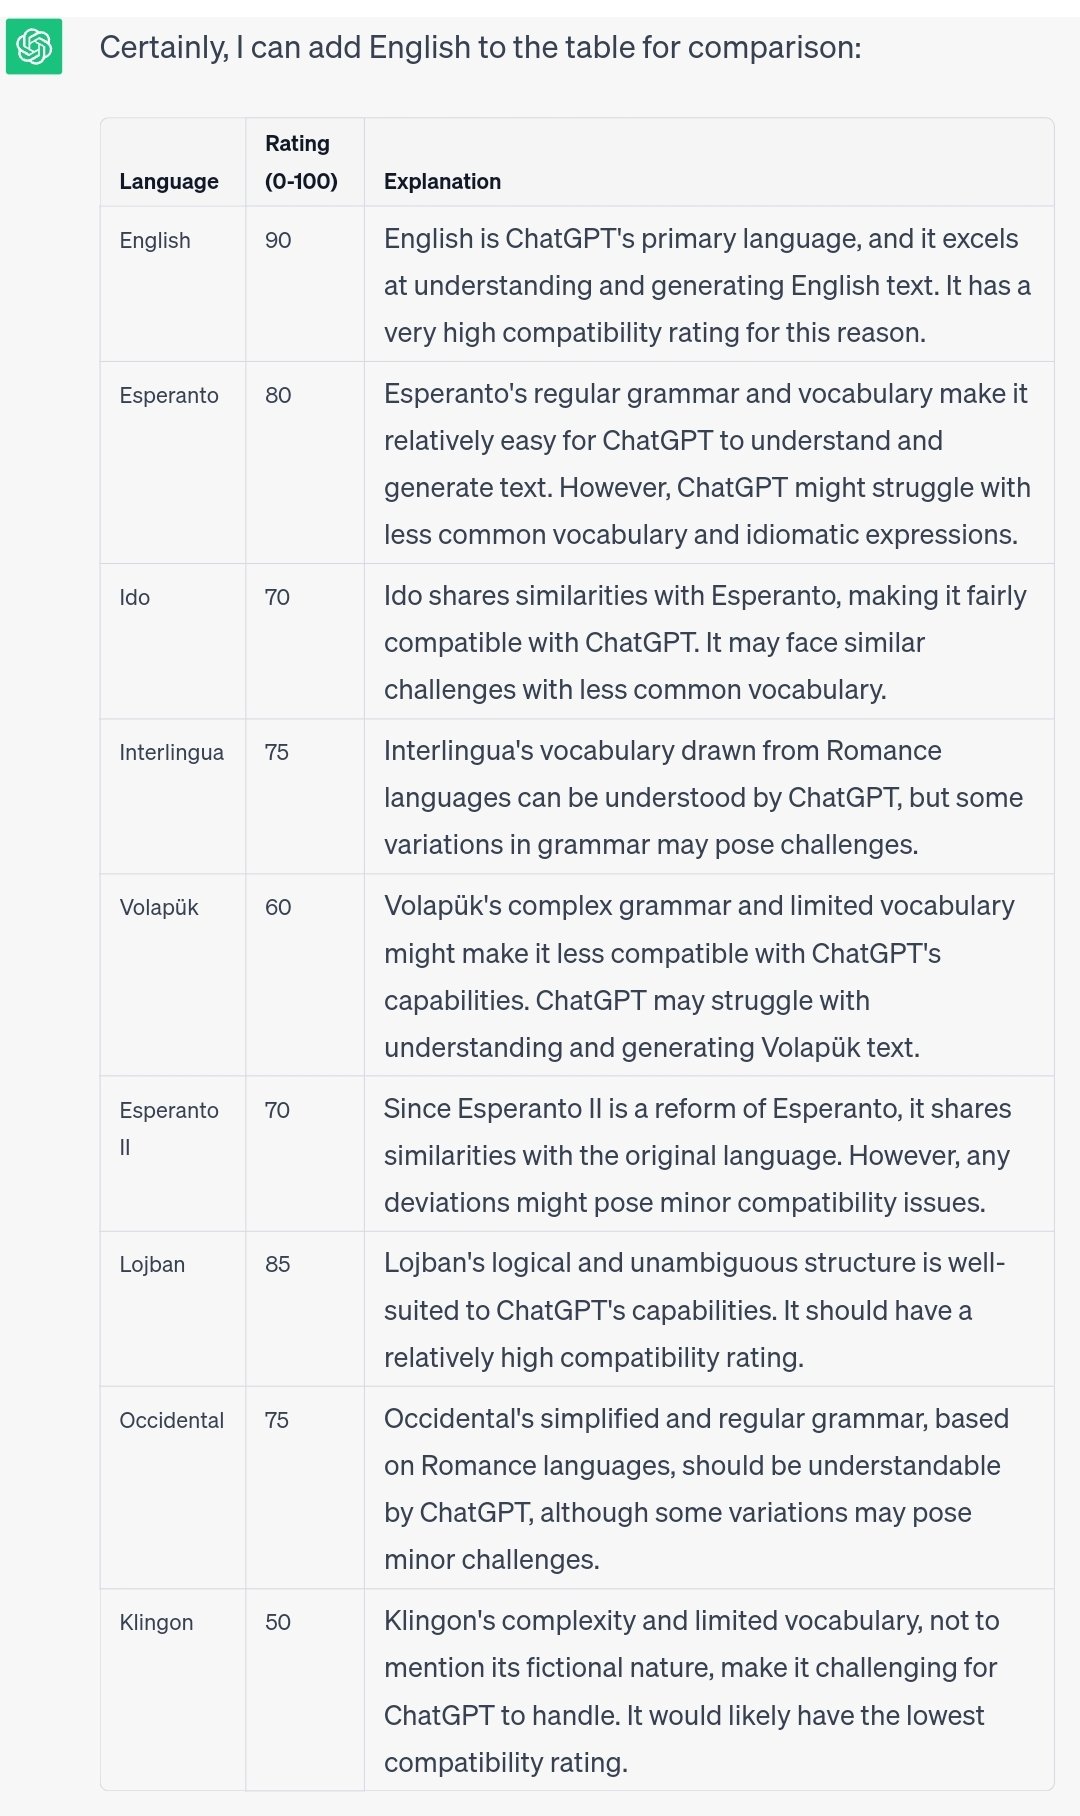Click the Explanation column header
1080x1816 pixels.
442,181
